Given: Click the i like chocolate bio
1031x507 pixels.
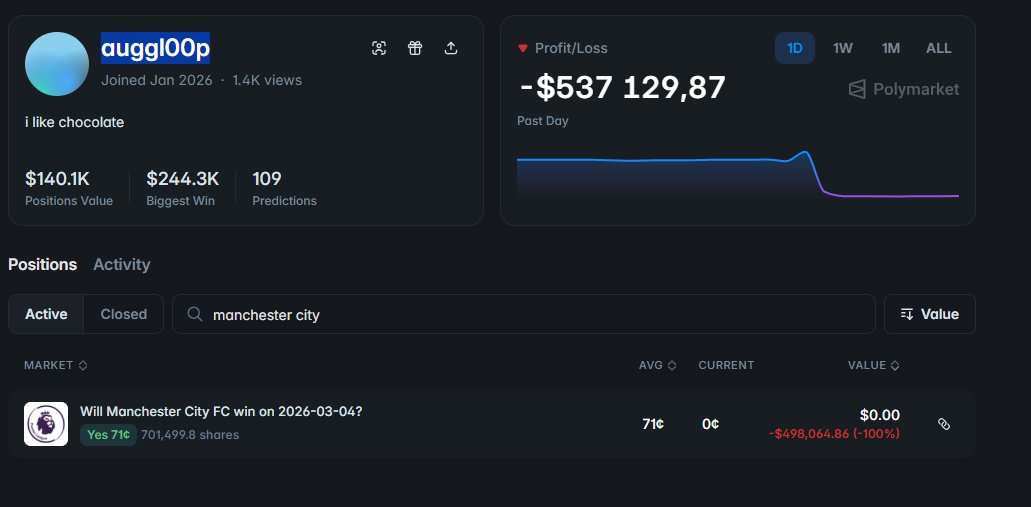Looking at the screenshot, I should click(x=74, y=122).
